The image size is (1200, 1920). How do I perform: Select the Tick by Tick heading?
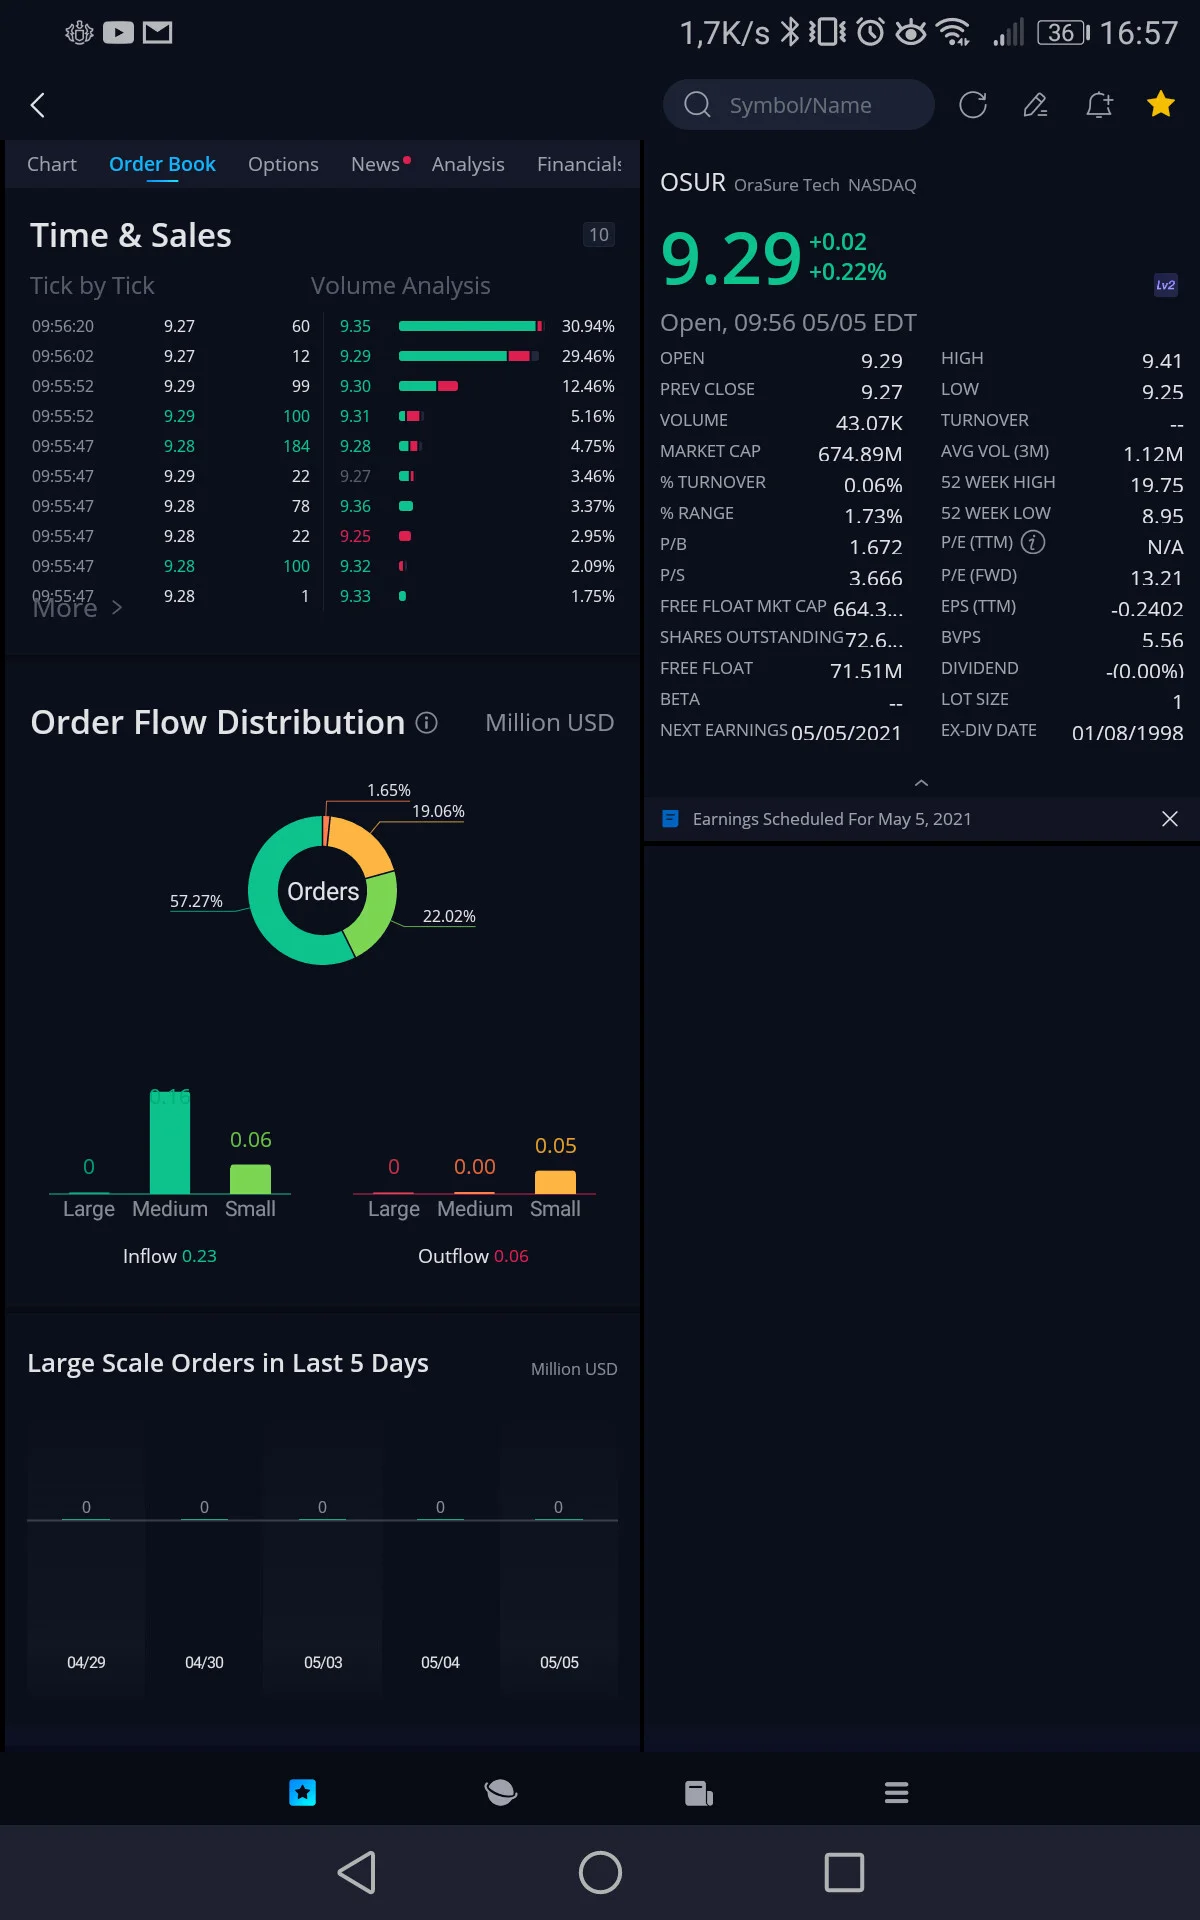pyautogui.click(x=92, y=286)
